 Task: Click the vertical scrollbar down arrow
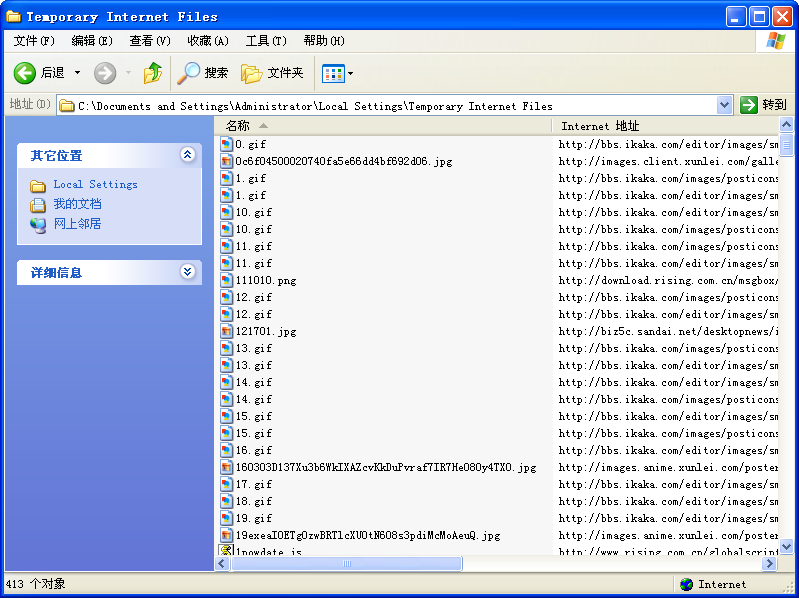786,546
